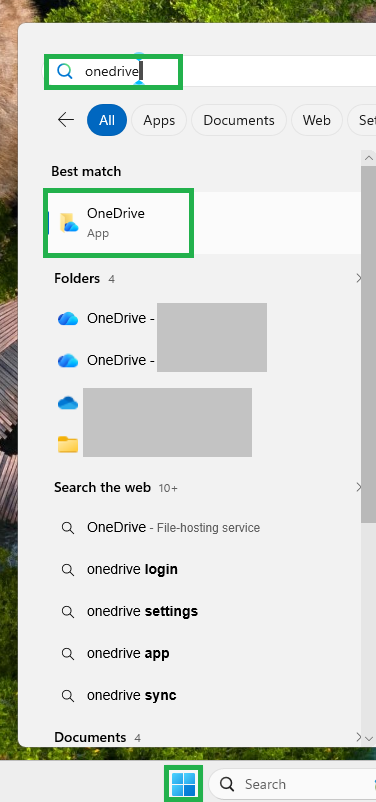Expand the Folders results section
The width and height of the screenshot is (376, 802).
pos(359,278)
